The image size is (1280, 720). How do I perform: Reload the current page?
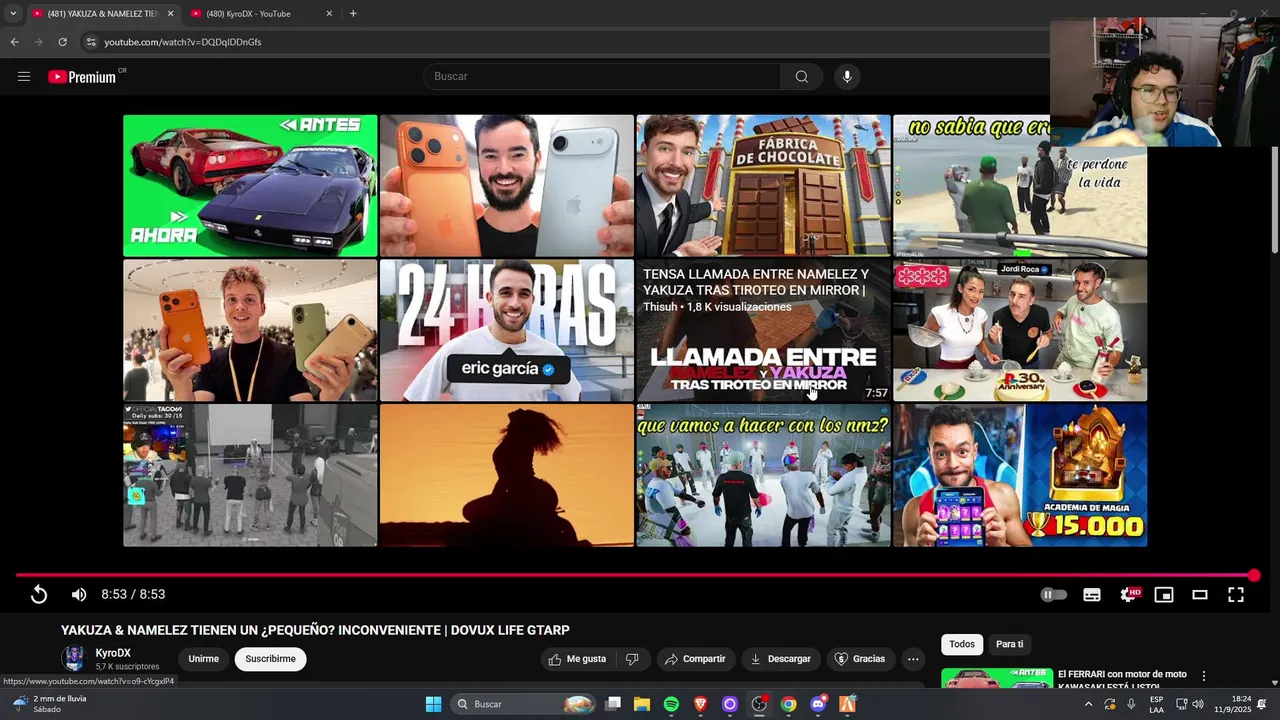pyautogui.click(x=62, y=42)
